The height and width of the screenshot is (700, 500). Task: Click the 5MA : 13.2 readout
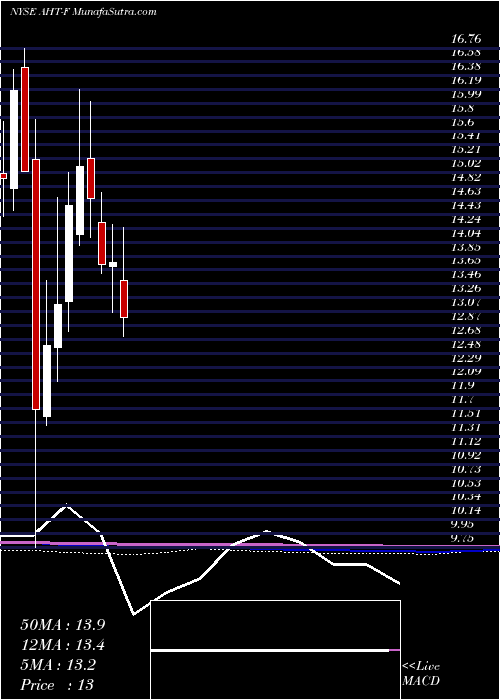click(58, 665)
